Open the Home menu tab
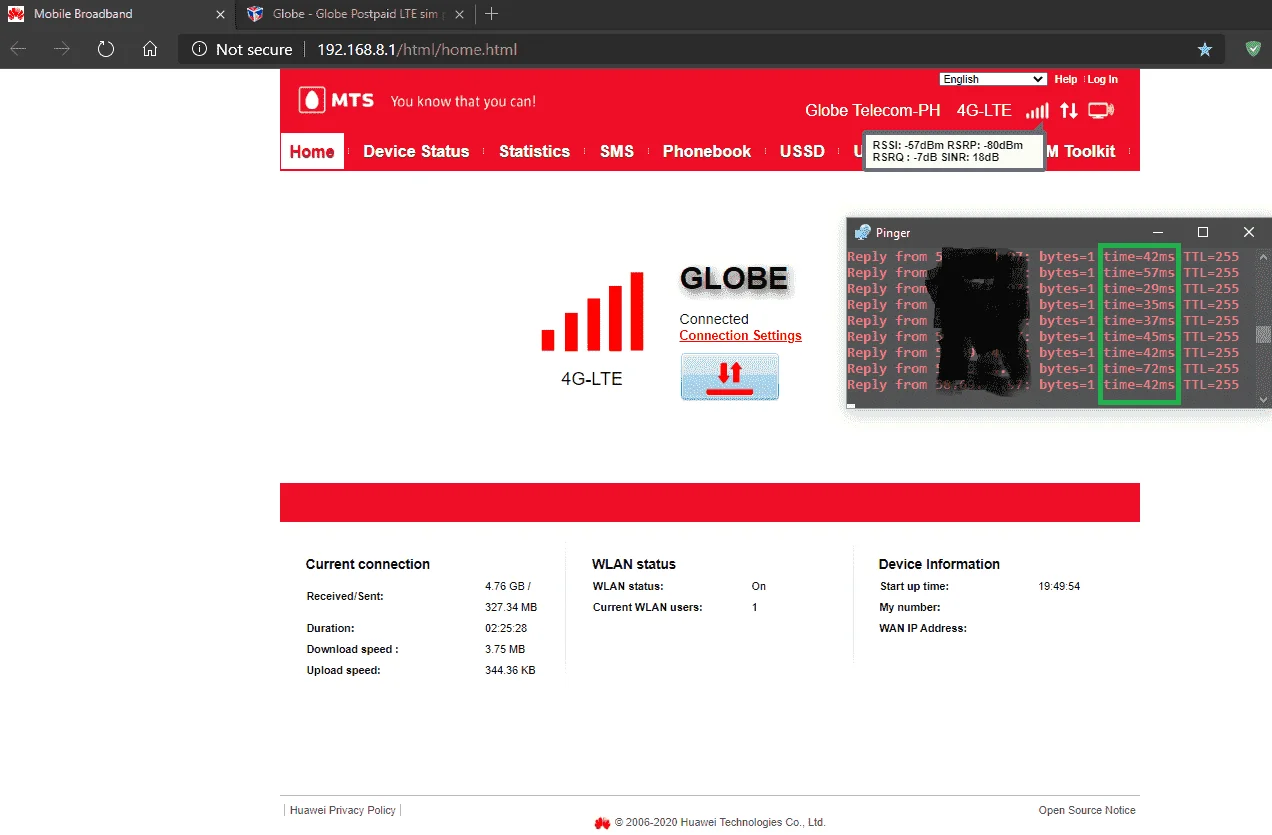 pos(312,151)
